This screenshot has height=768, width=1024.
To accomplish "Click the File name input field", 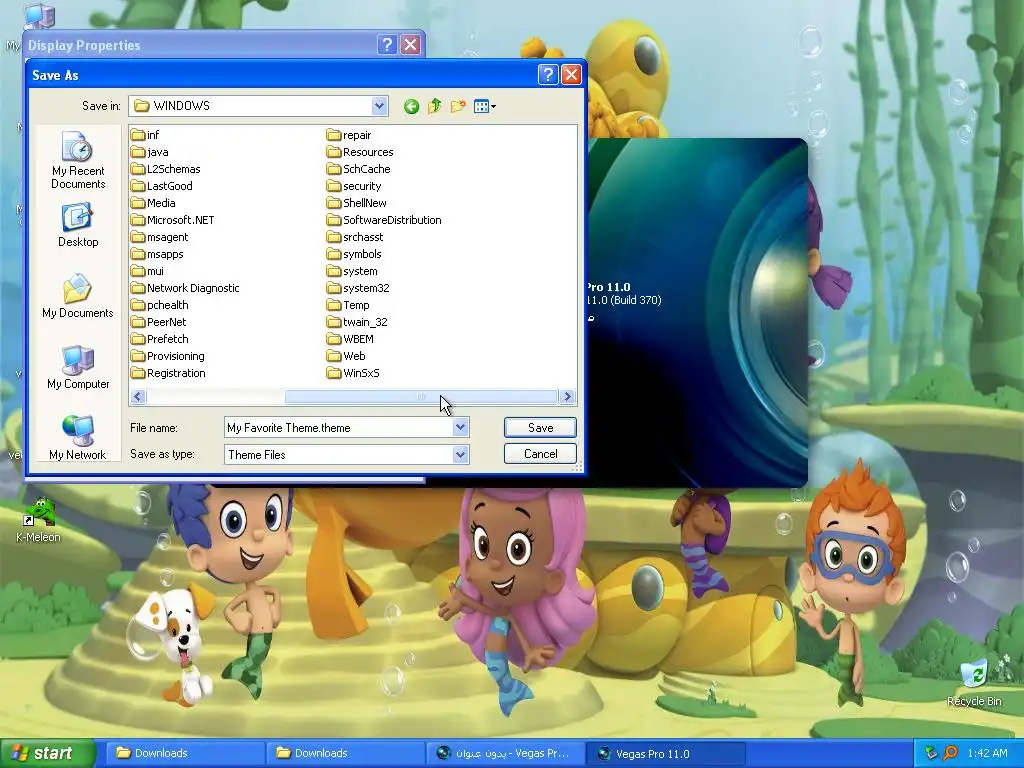I will pos(338,427).
